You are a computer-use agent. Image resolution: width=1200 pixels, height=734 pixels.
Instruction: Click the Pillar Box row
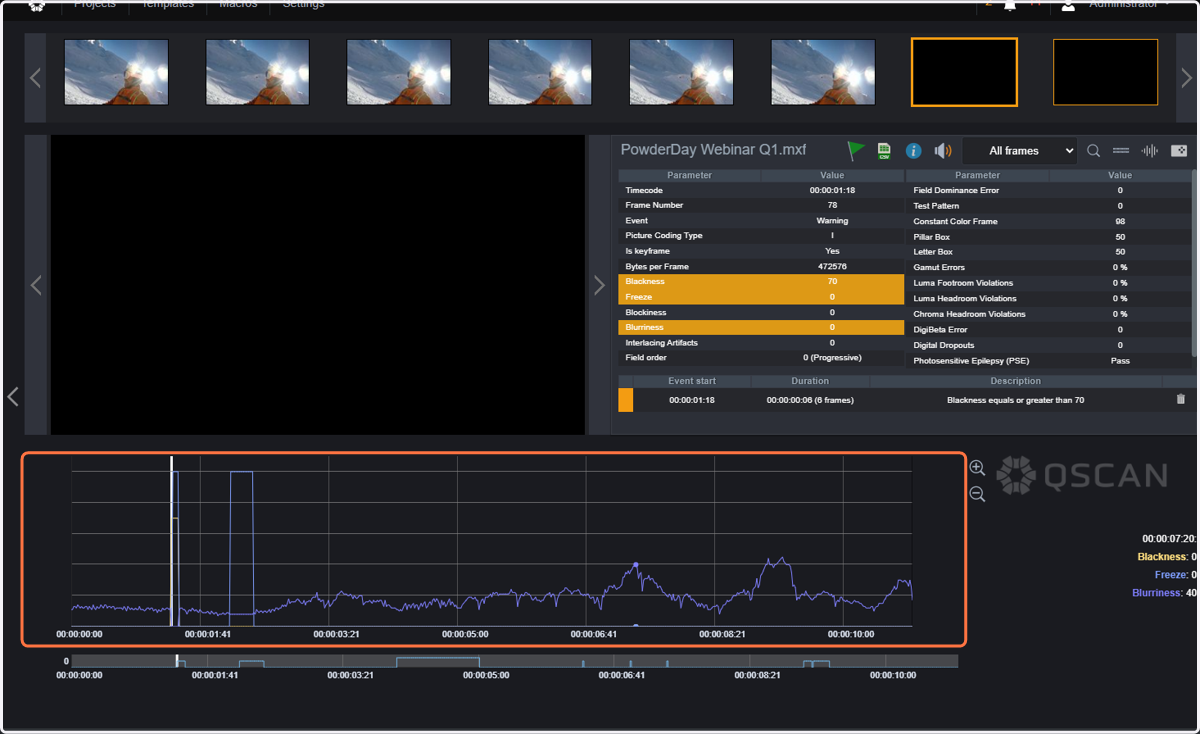point(1049,237)
